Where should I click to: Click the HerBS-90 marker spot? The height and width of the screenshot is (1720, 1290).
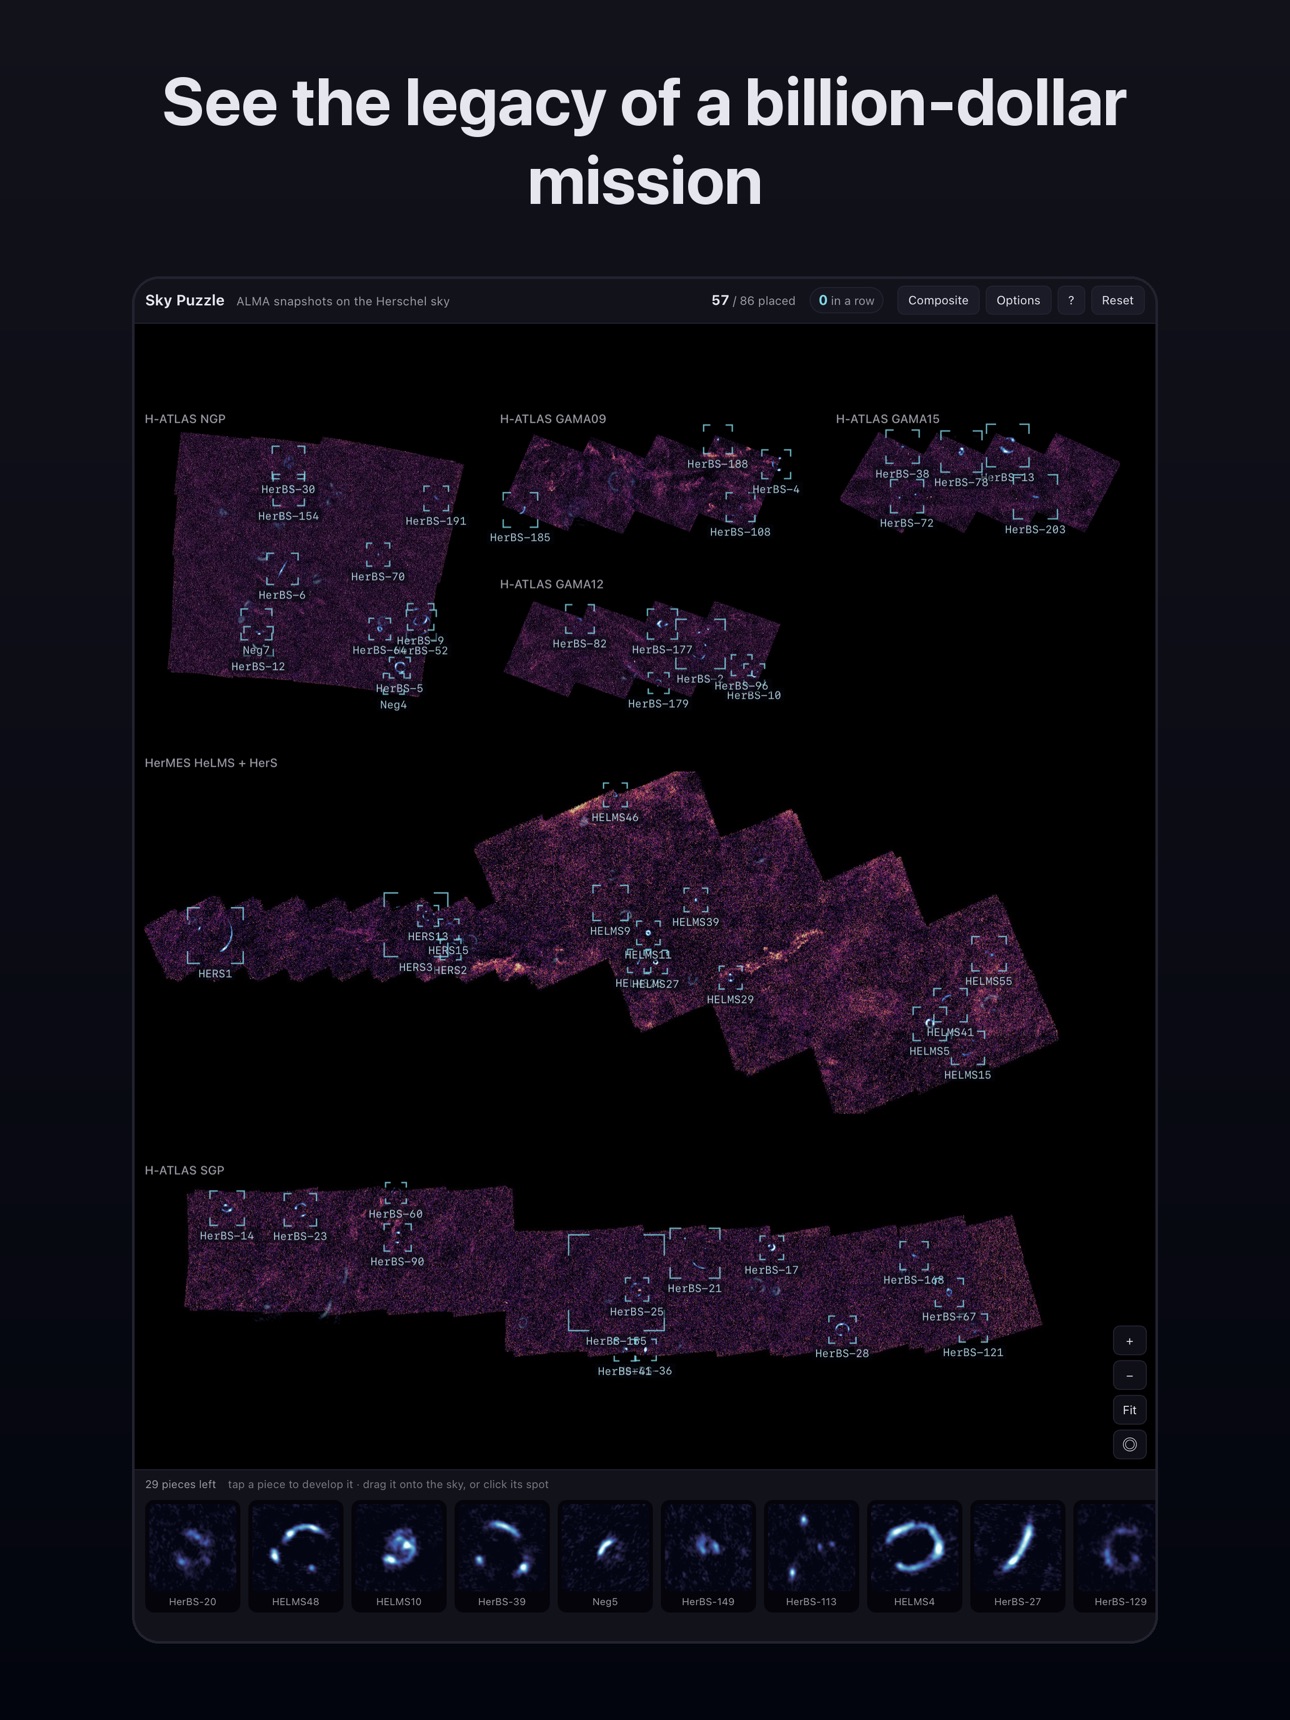pos(397,1238)
